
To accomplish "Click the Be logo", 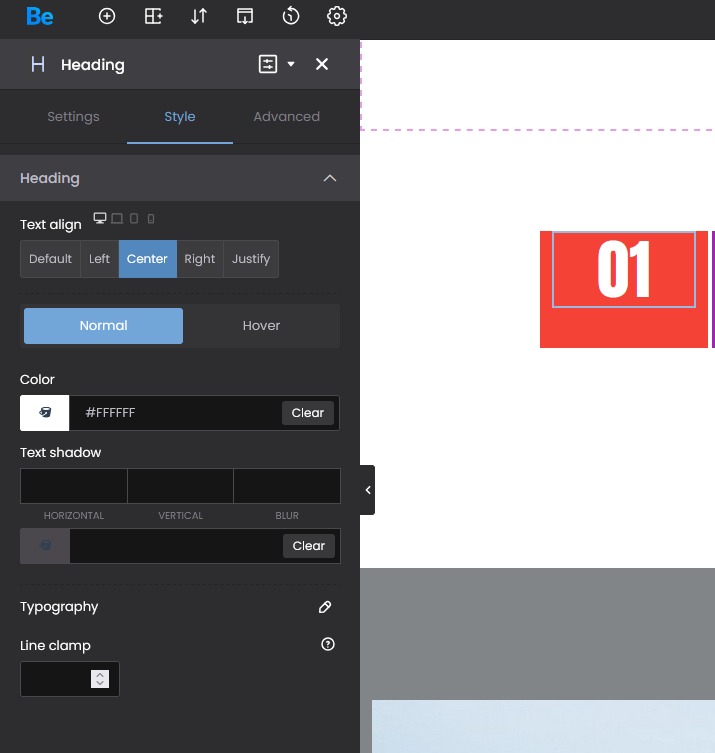I will coord(40,16).
